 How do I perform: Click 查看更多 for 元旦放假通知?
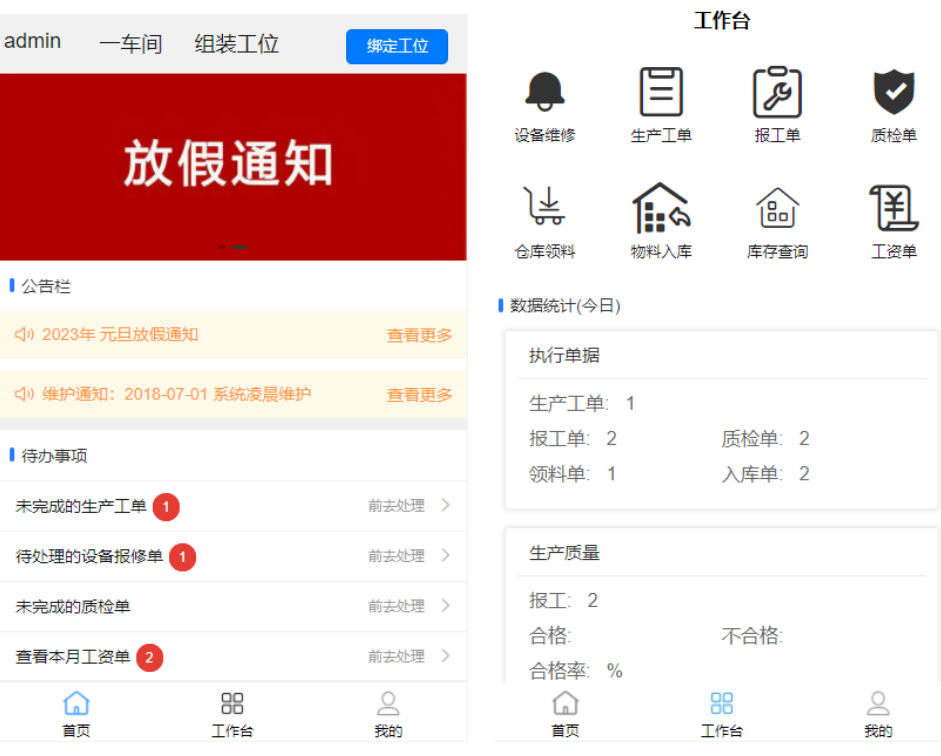[x=419, y=335]
